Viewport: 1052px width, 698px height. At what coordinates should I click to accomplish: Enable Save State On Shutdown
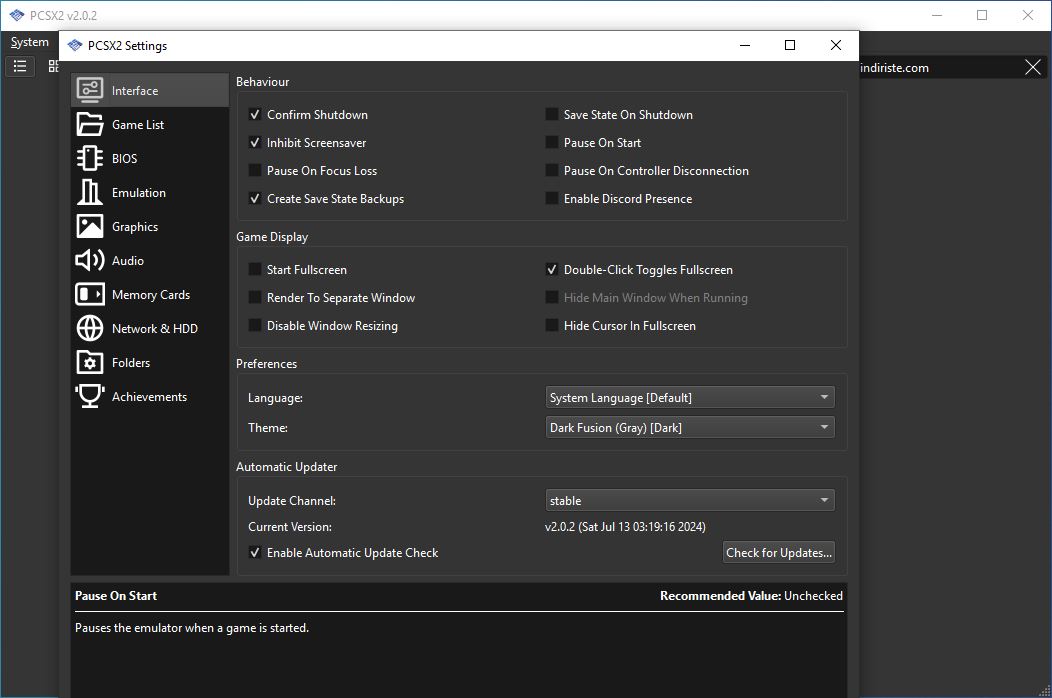point(551,115)
